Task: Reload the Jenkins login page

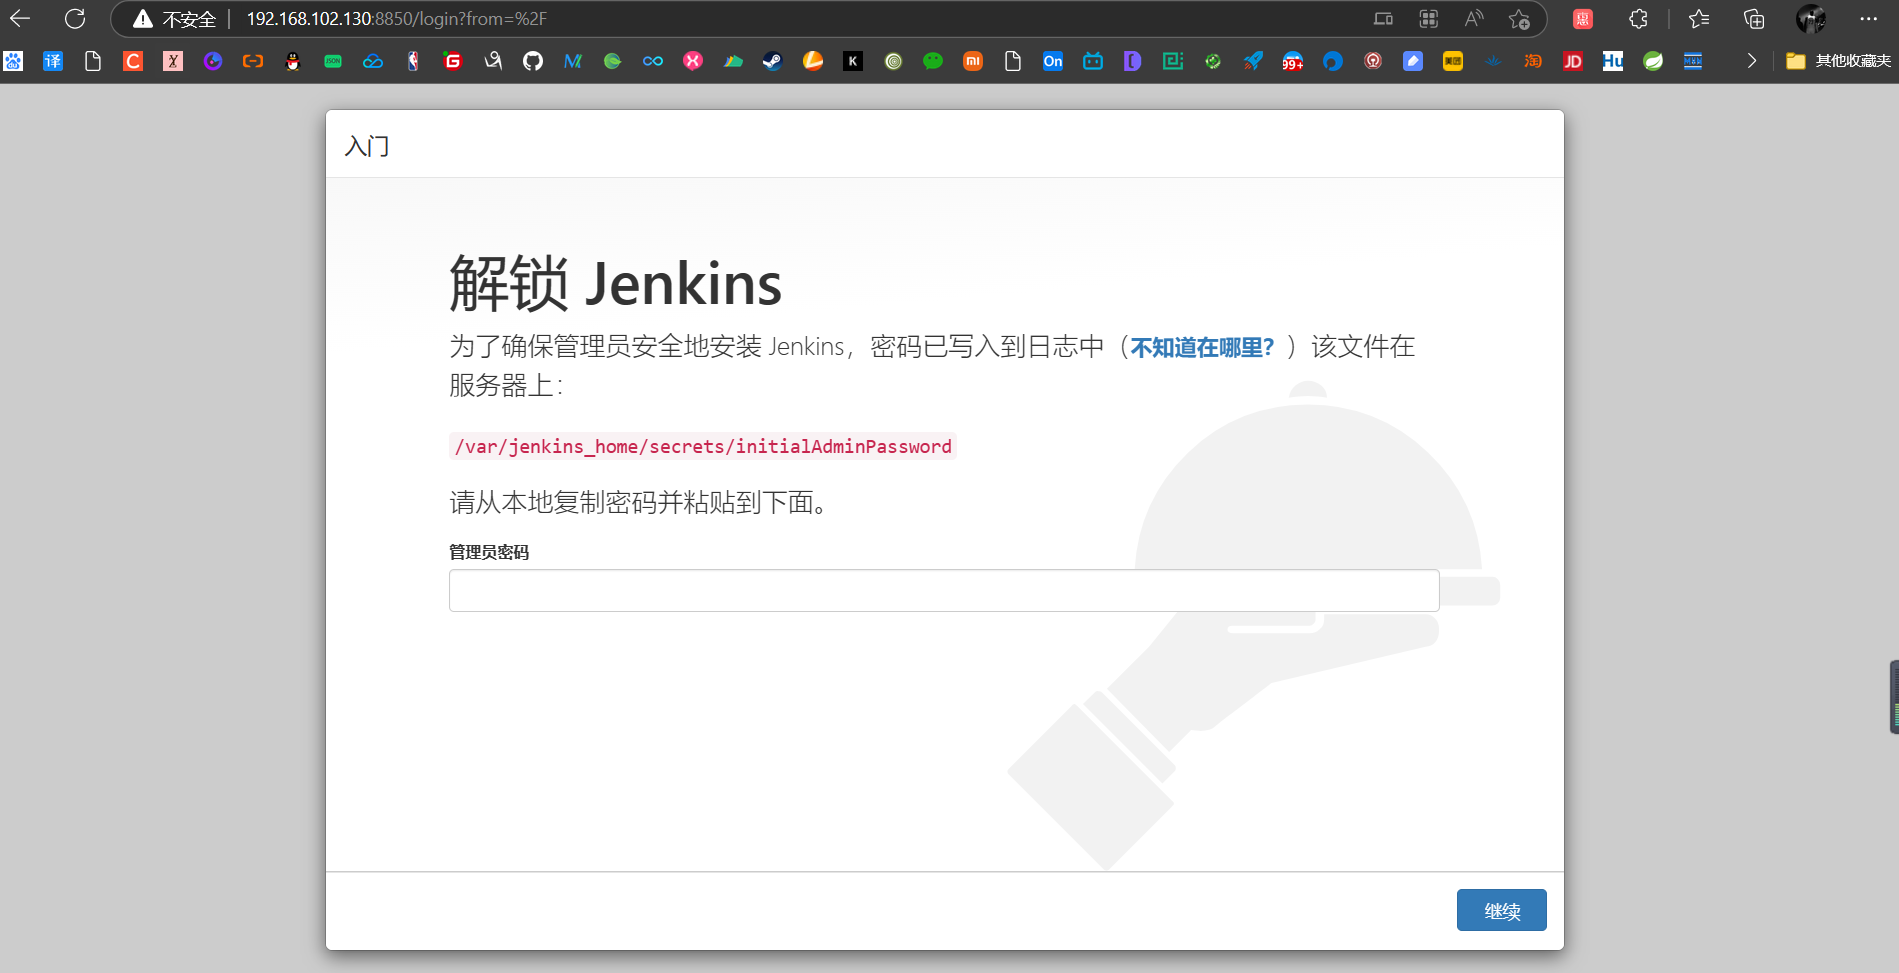Action: point(75,19)
